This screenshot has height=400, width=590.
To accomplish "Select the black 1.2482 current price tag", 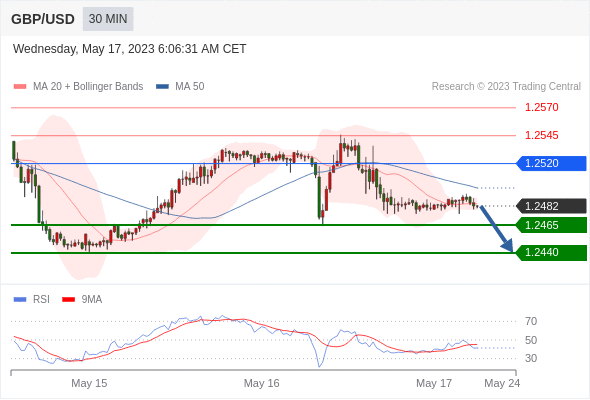I will coord(551,206).
